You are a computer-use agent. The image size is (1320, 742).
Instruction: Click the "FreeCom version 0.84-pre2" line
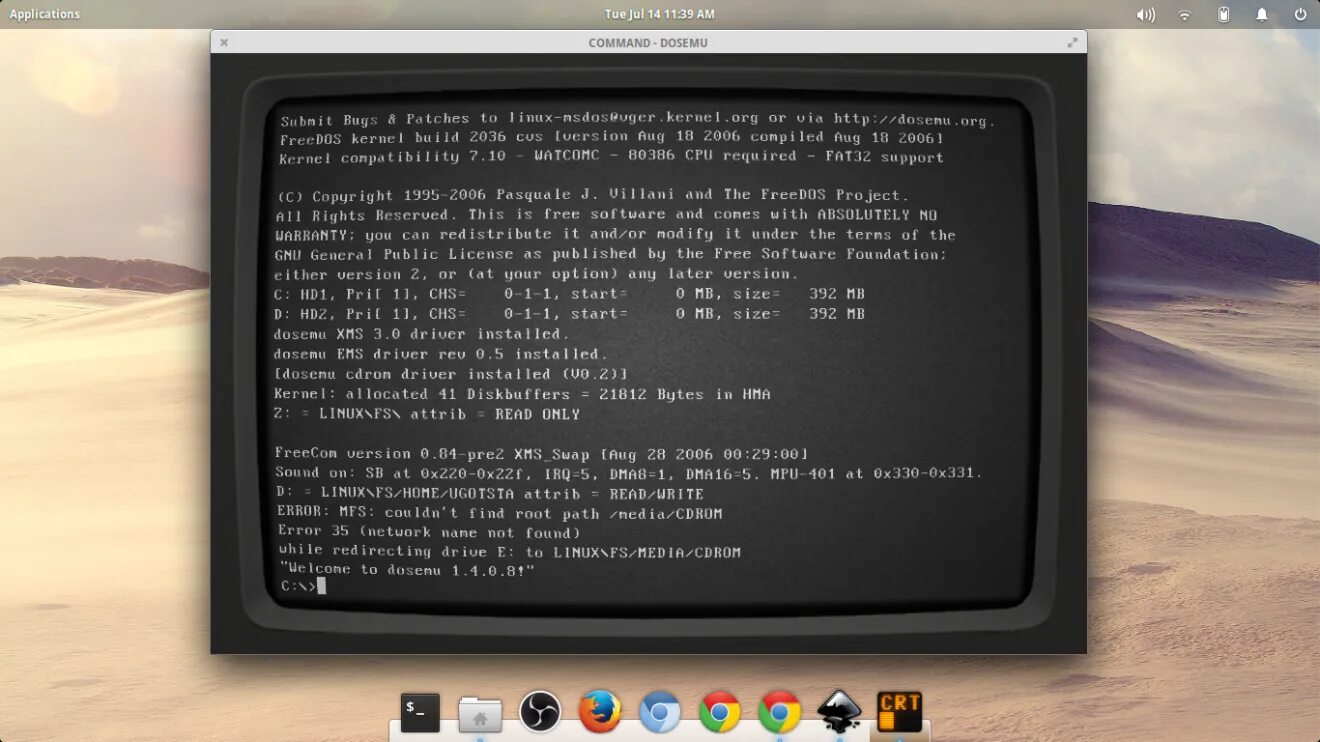point(541,453)
